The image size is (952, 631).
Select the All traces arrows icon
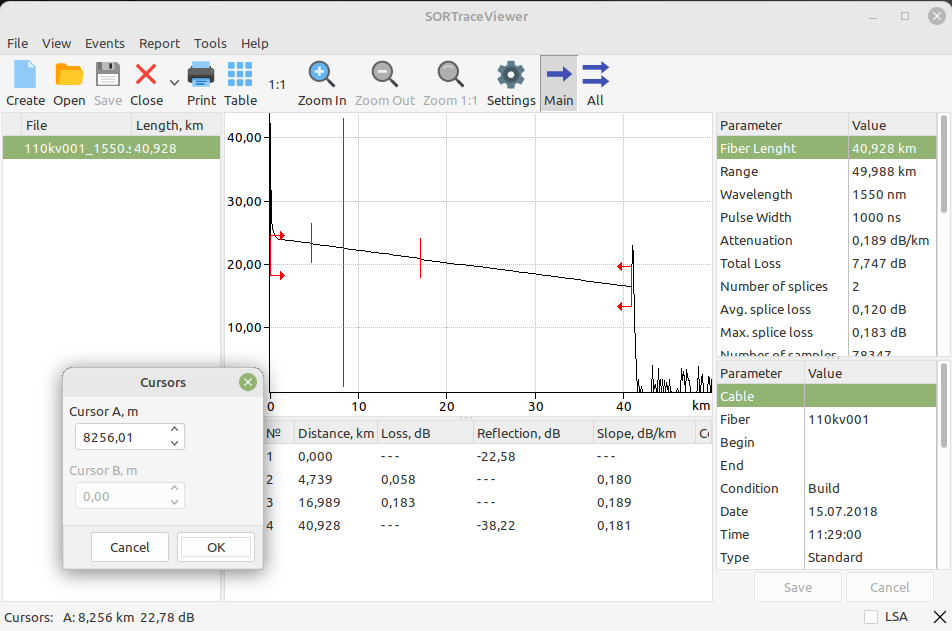595,76
